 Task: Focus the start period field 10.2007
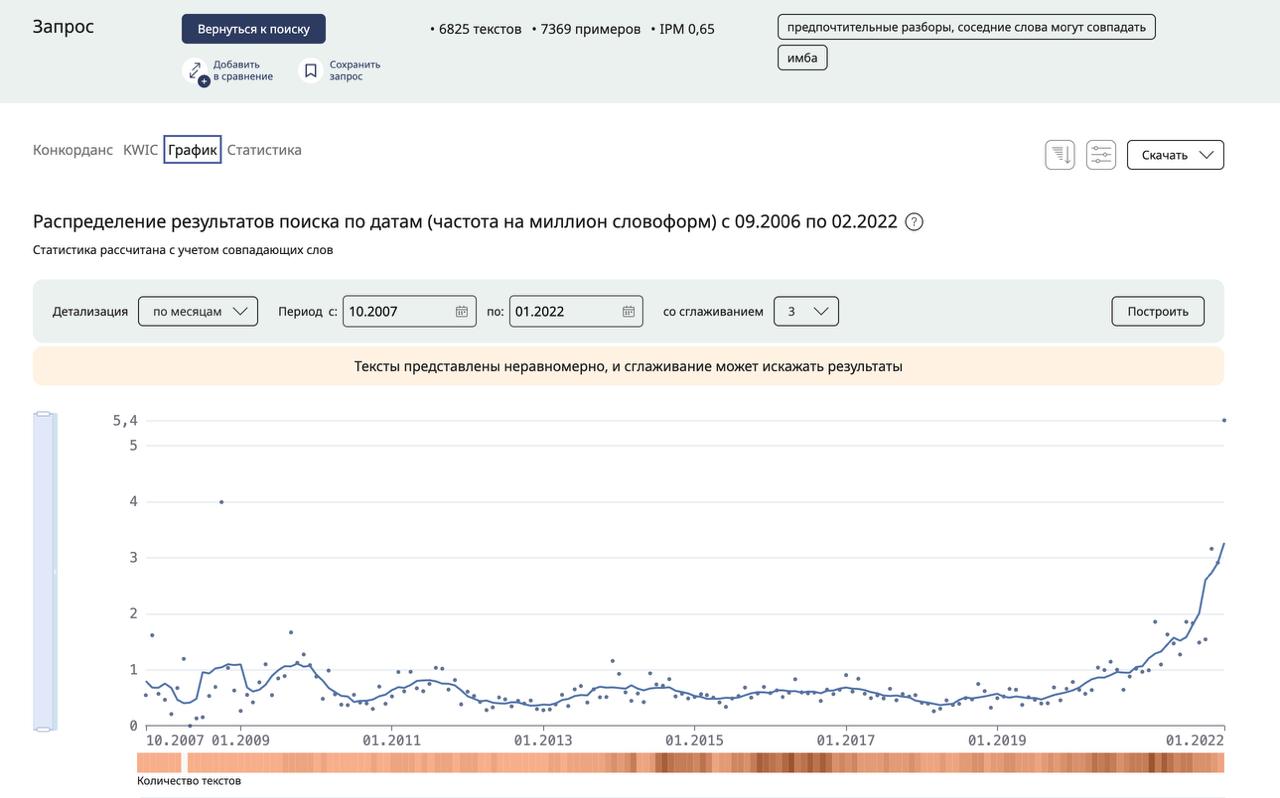[410, 311]
